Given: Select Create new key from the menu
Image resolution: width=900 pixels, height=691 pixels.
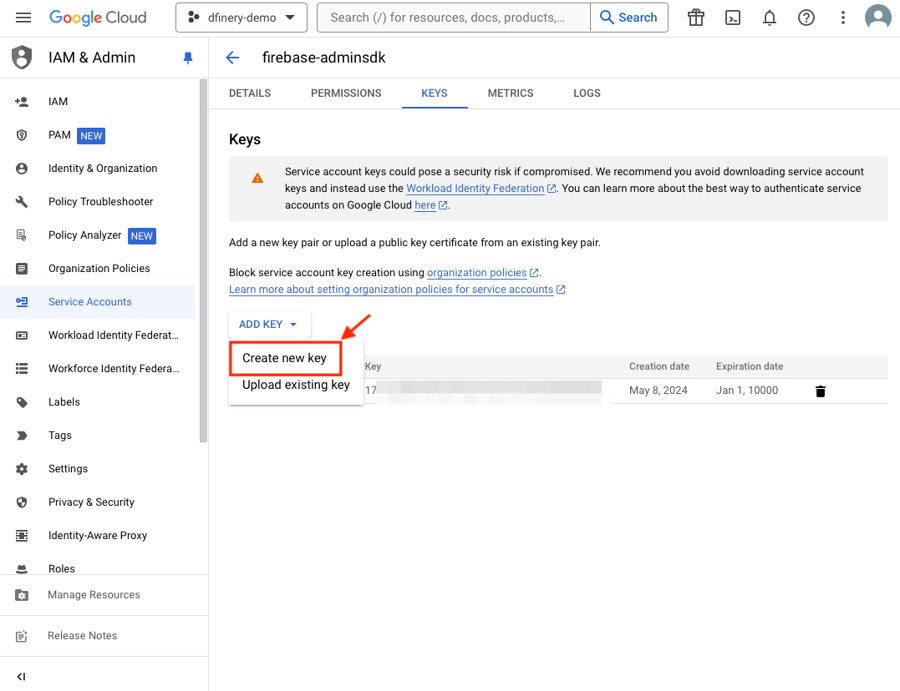Looking at the screenshot, I should coord(284,358).
